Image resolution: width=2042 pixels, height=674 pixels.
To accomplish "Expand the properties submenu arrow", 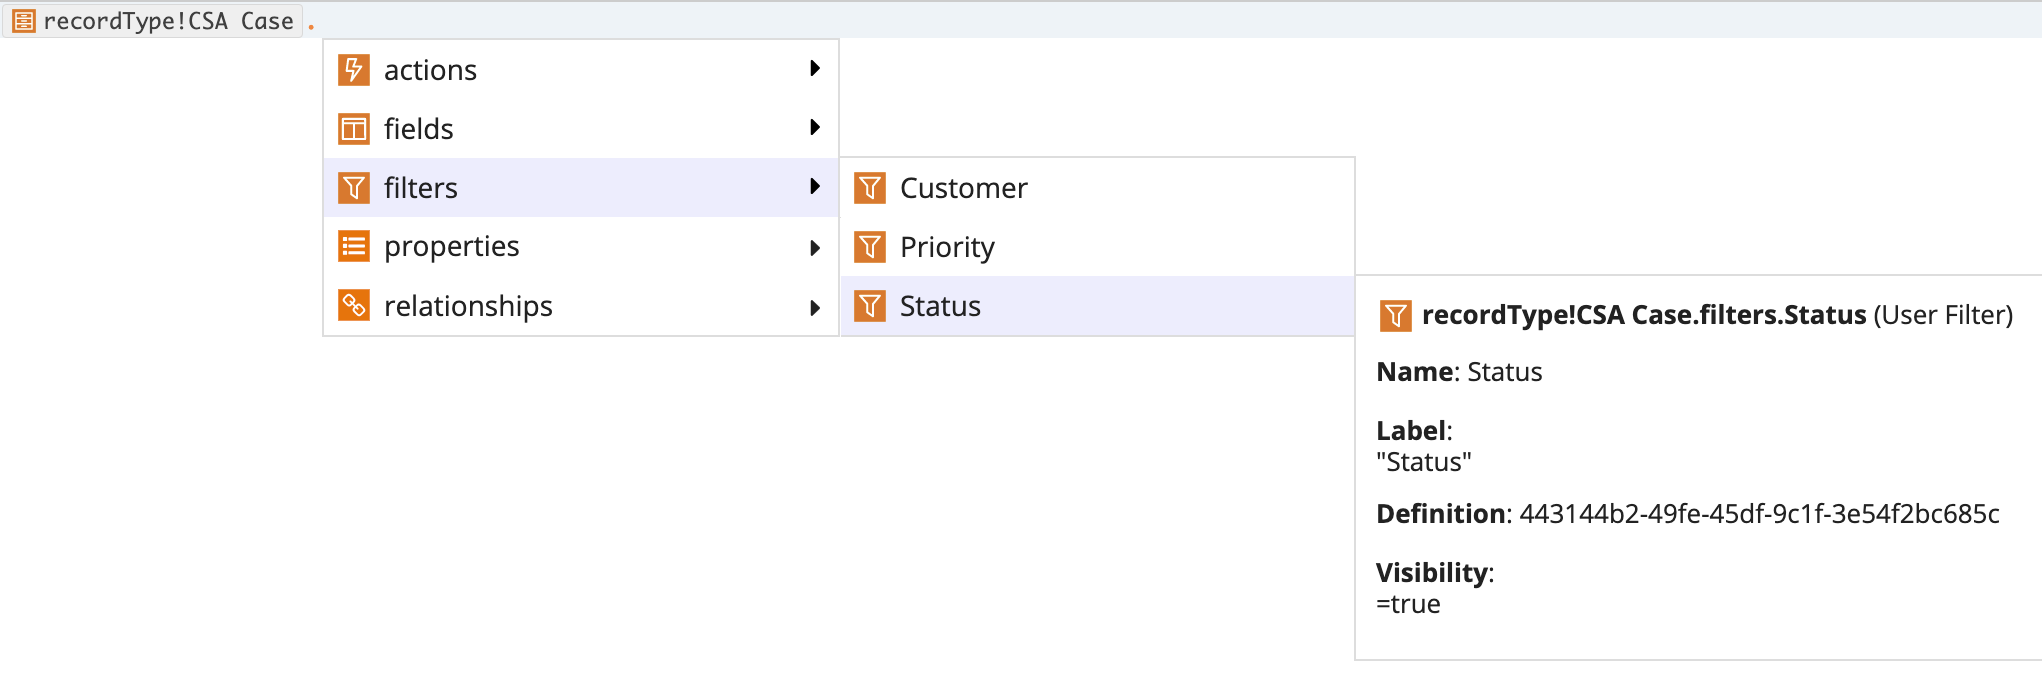I will [815, 248].
